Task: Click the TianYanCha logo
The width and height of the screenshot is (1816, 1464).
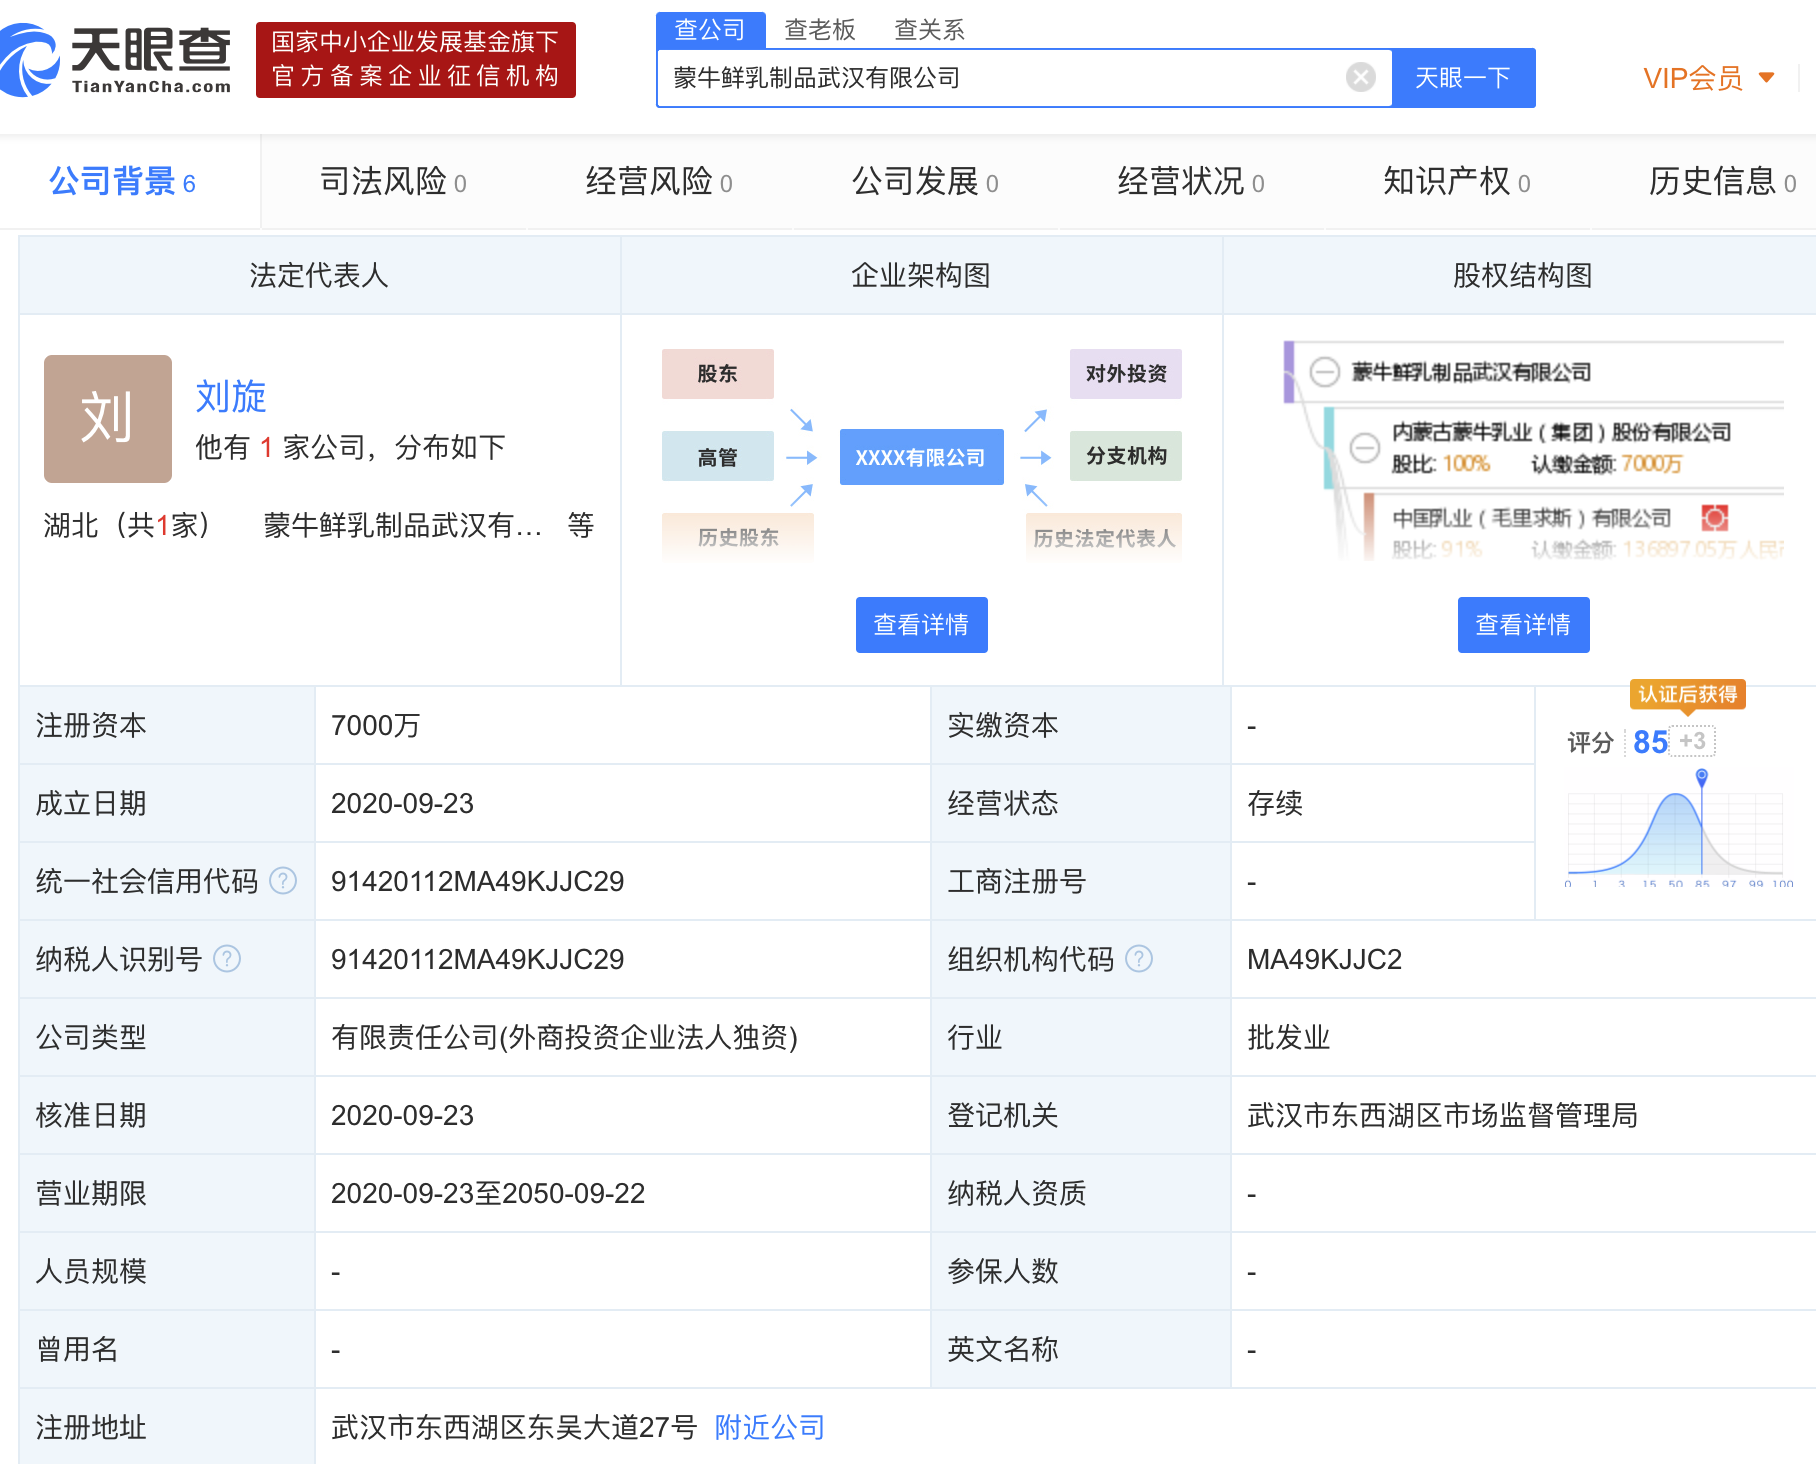Action: pos(116,60)
